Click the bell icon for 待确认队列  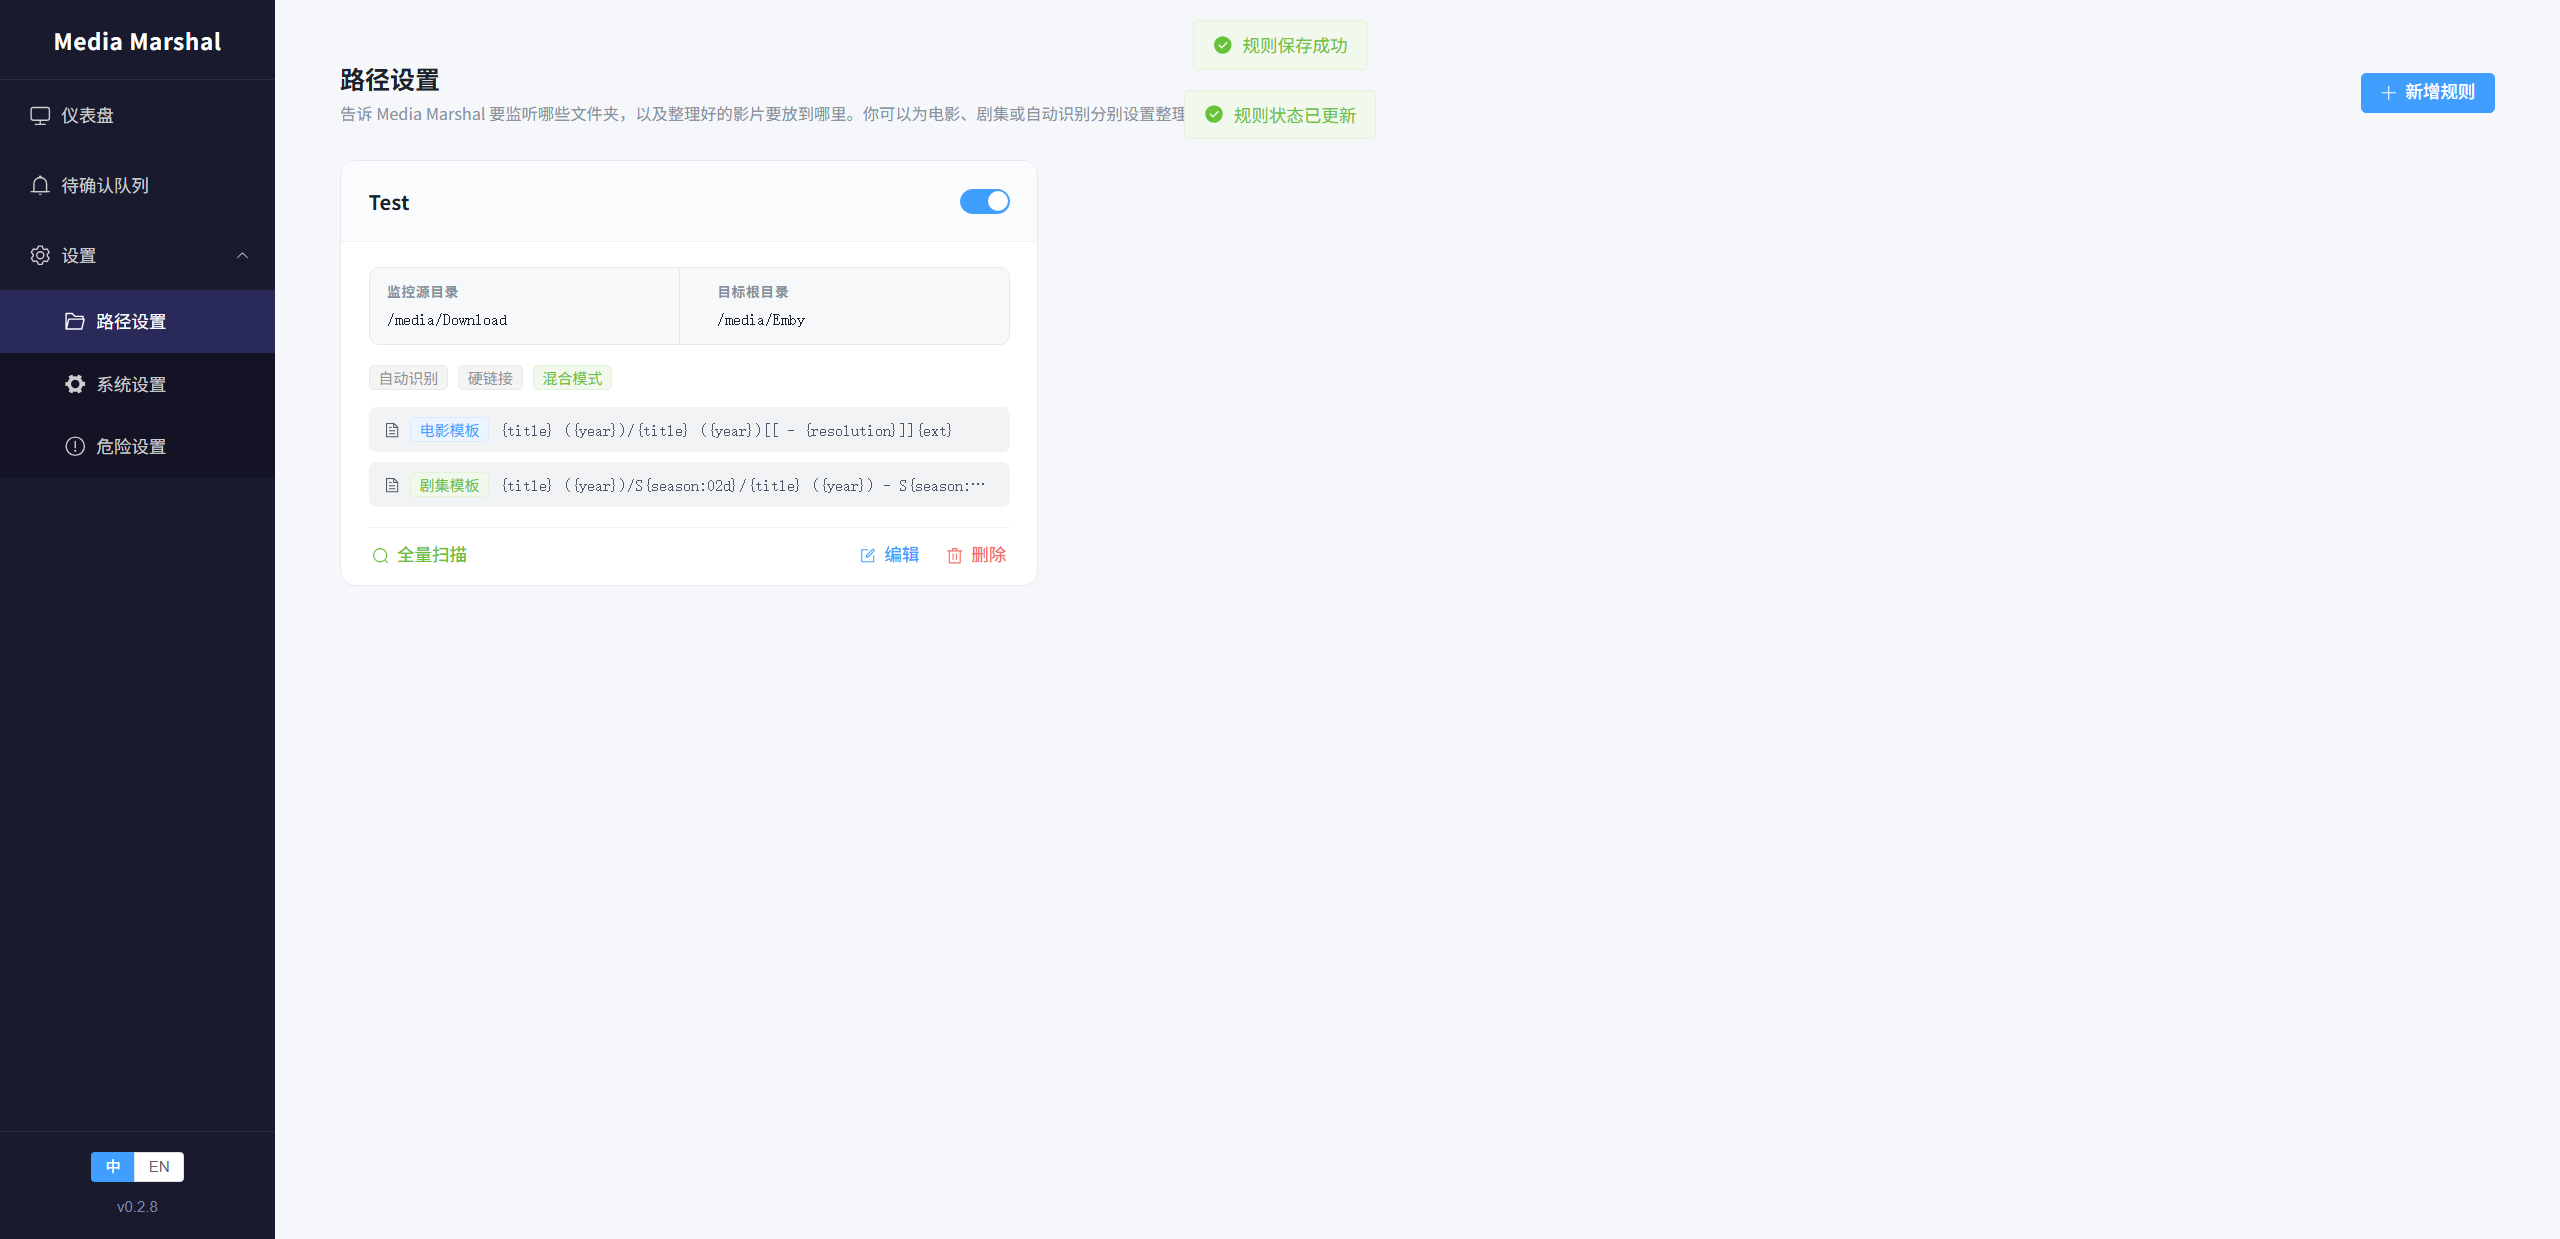pos(40,185)
